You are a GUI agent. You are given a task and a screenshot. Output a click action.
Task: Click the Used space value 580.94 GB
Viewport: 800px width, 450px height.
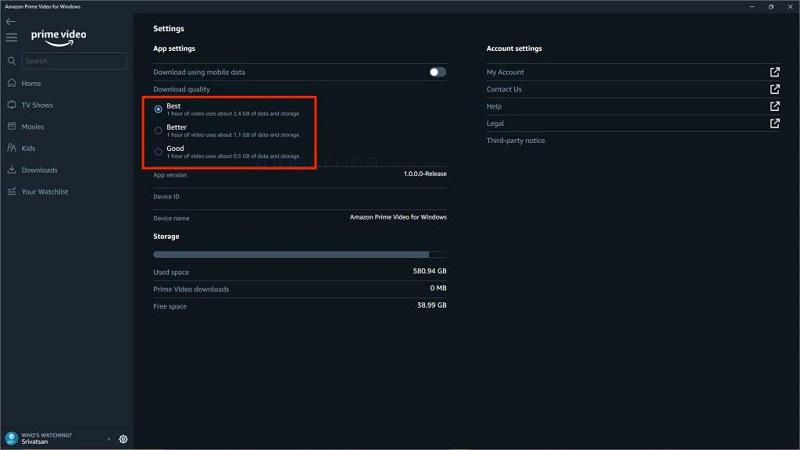click(430, 271)
